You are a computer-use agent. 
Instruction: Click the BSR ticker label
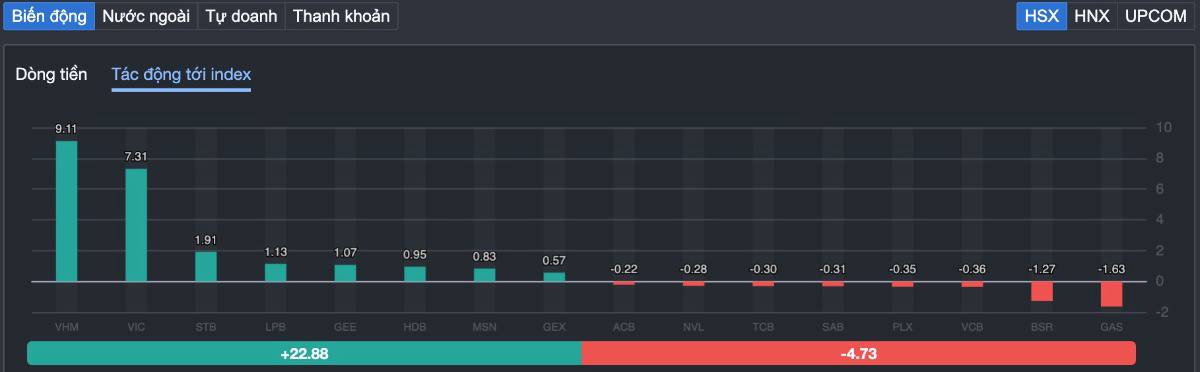(1042, 327)
